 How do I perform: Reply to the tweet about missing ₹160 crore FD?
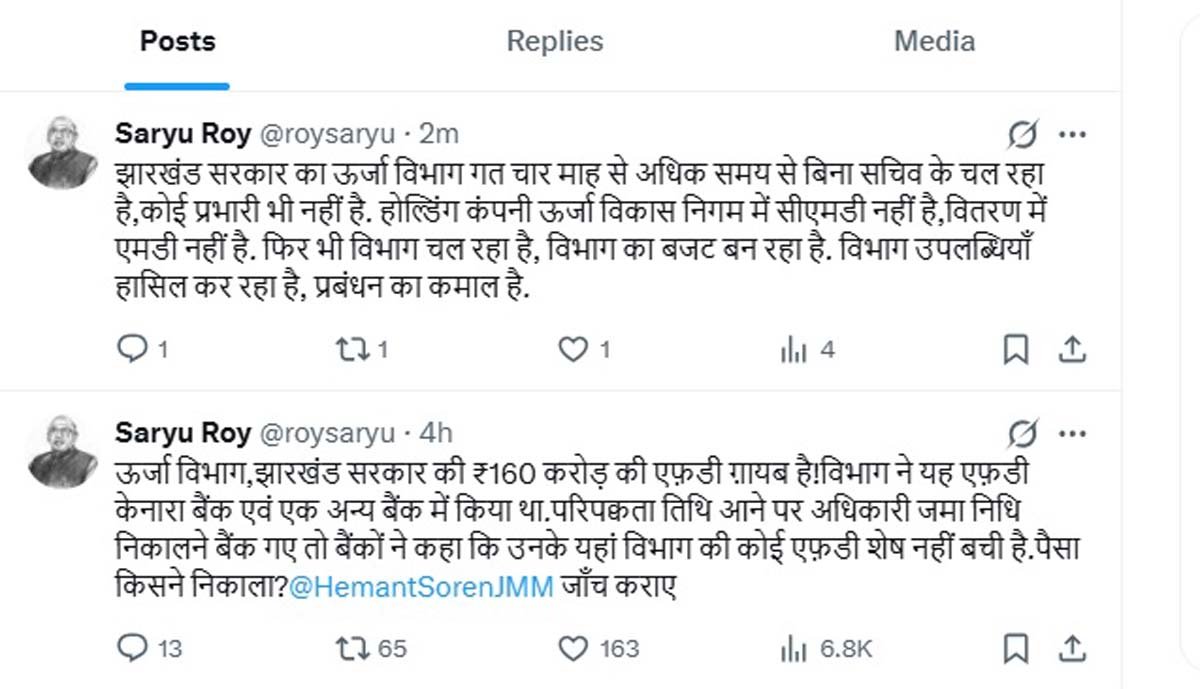click(x=133, y=648)
